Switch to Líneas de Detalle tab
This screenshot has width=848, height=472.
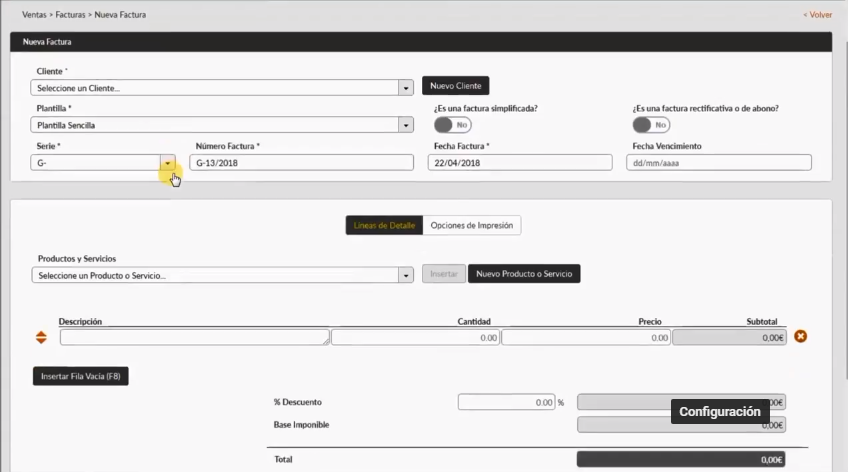384,226
